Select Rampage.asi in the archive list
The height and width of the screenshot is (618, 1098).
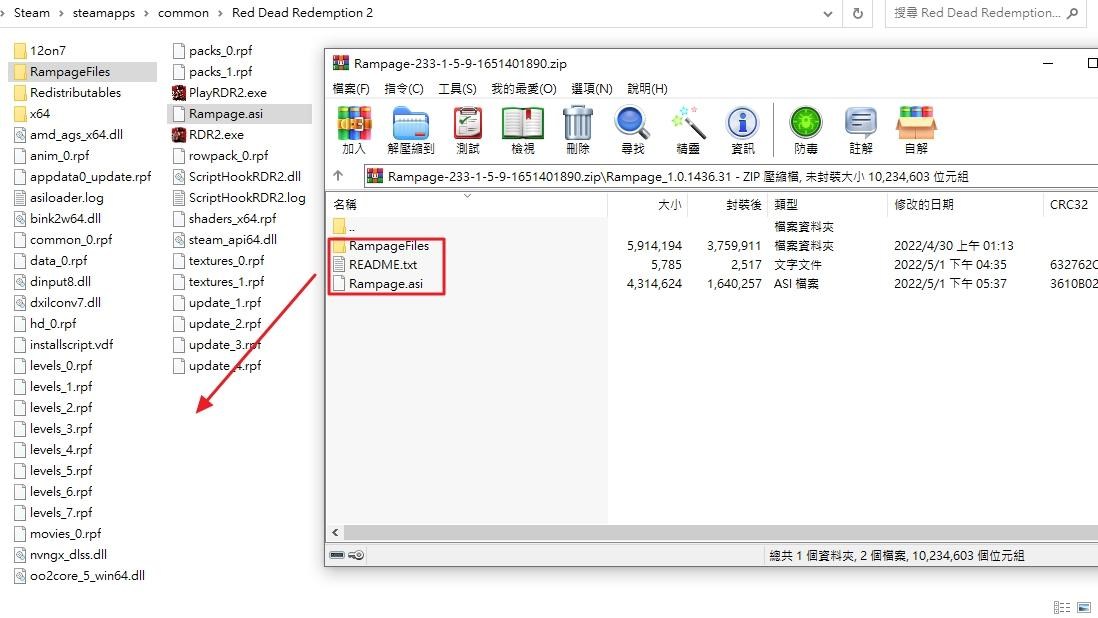click(386, 283)
